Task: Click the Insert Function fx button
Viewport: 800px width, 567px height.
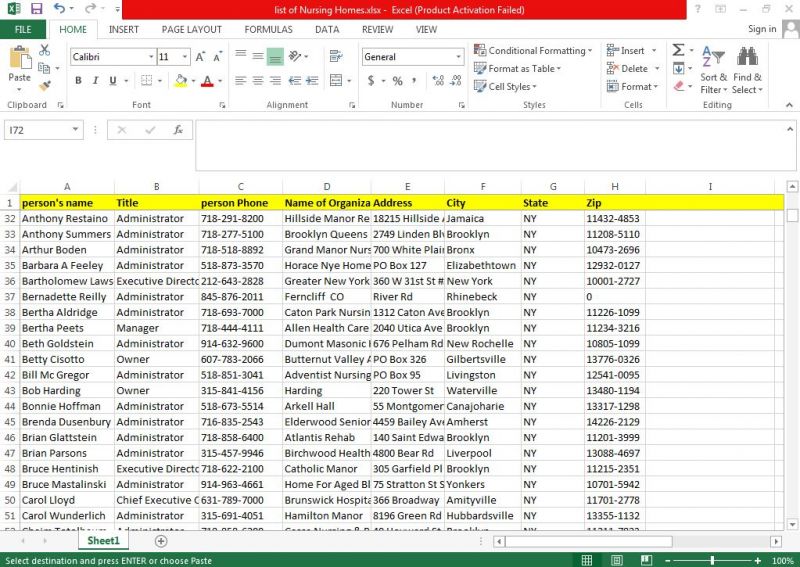Action: [x=178, y=130]
